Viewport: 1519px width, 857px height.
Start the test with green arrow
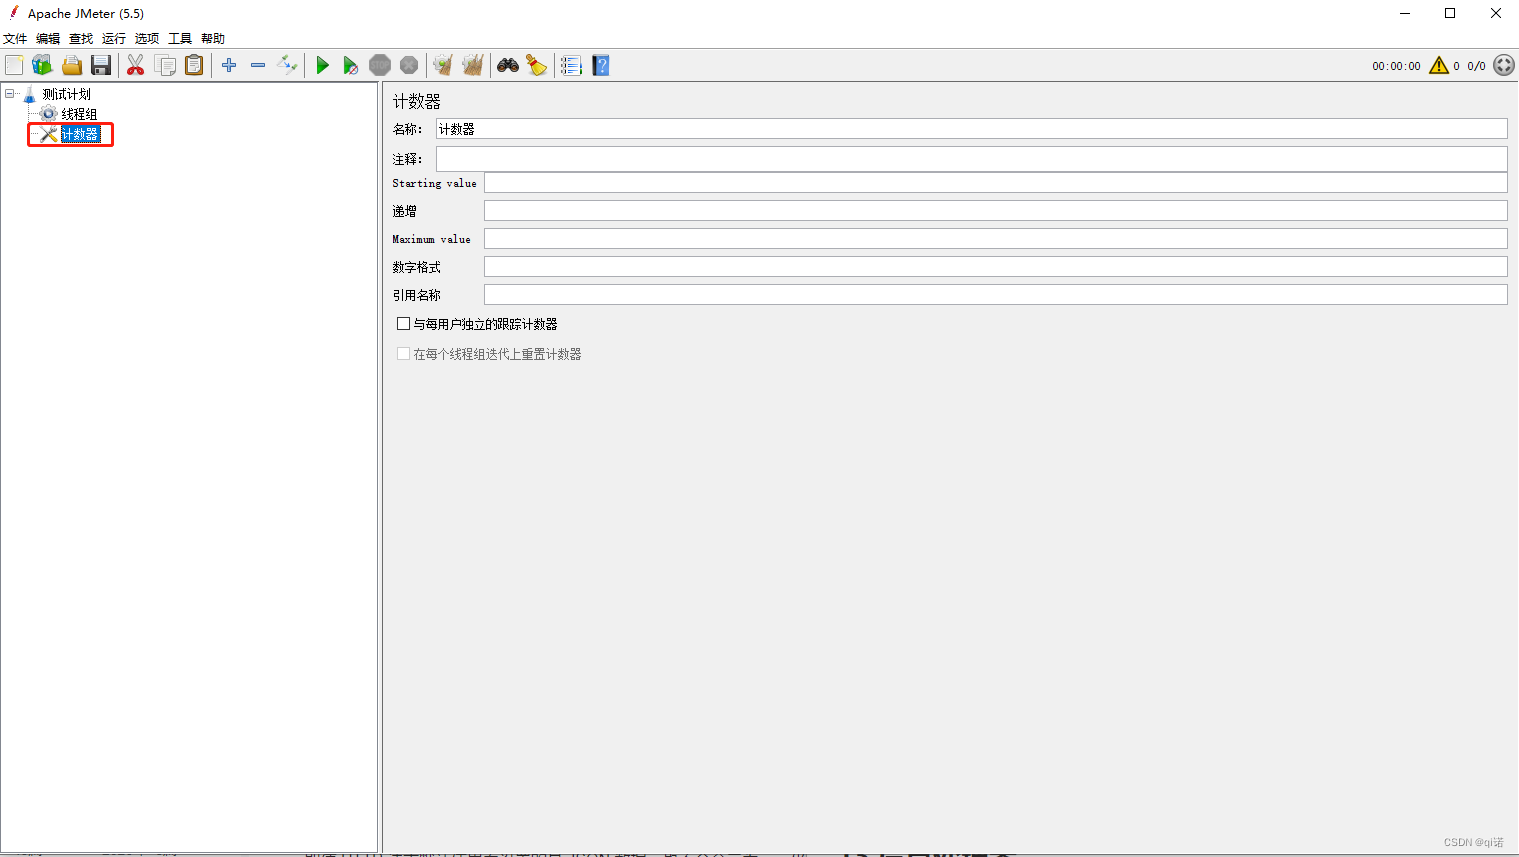pyautogui.click(x=322, y=65)
